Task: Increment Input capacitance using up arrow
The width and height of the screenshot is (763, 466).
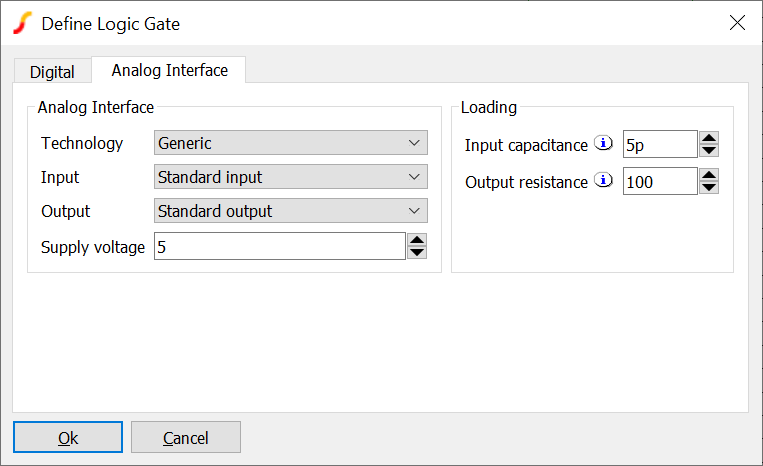Action: (x=709, y=139)
